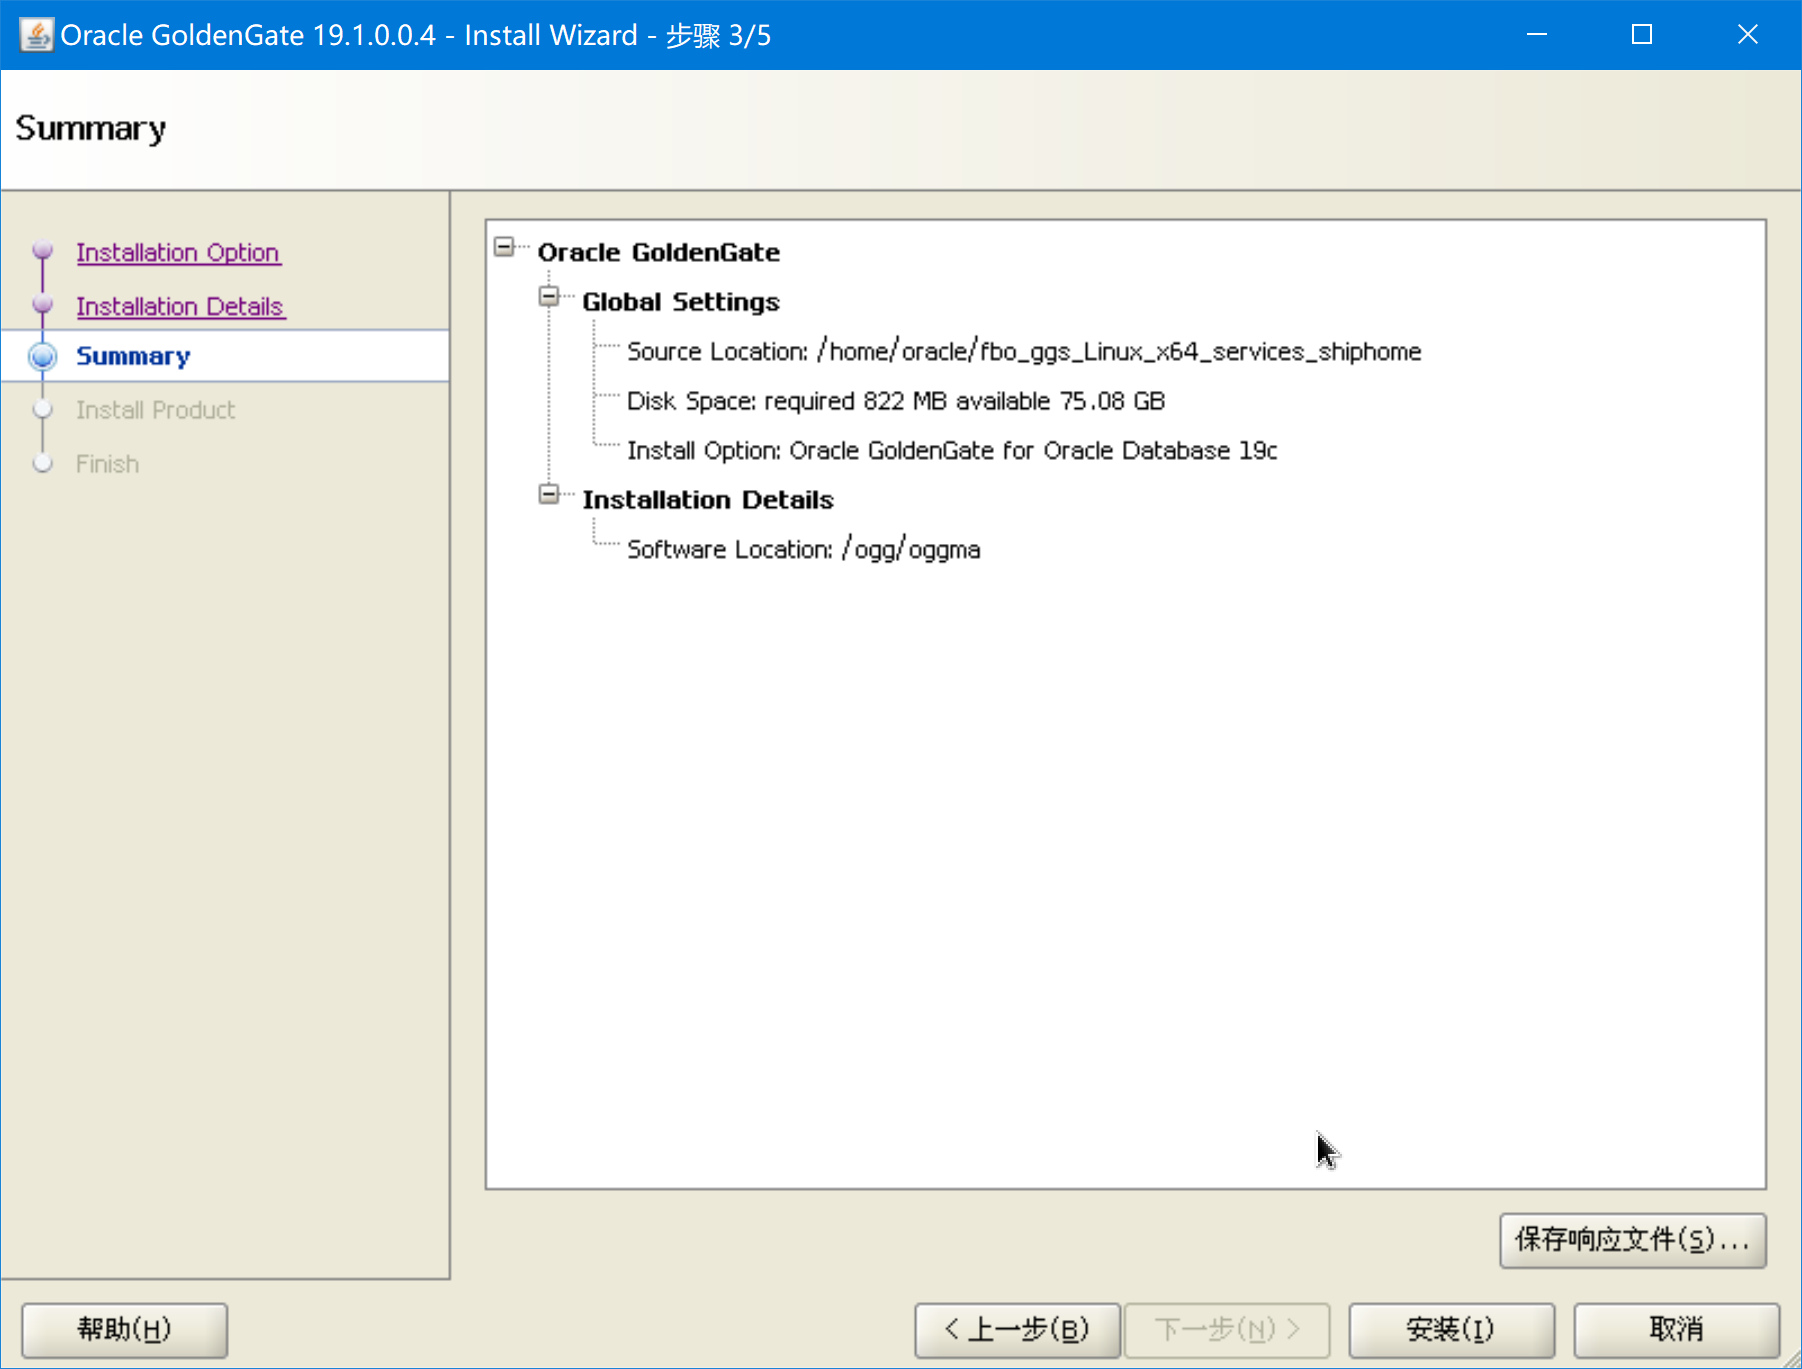The height and width of the screenshot is (1369, 1802).
Task: Click the 帮助(H) help button
Action: tap(125, 1330)
